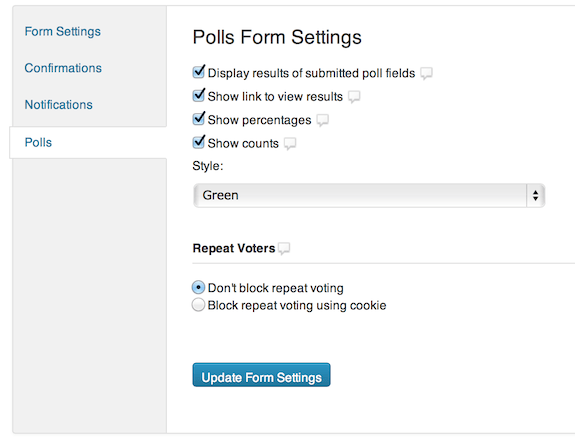Go to the Form Settings tab
The width and height of the screenshot is (575, 445).
(x=63, y=32)
